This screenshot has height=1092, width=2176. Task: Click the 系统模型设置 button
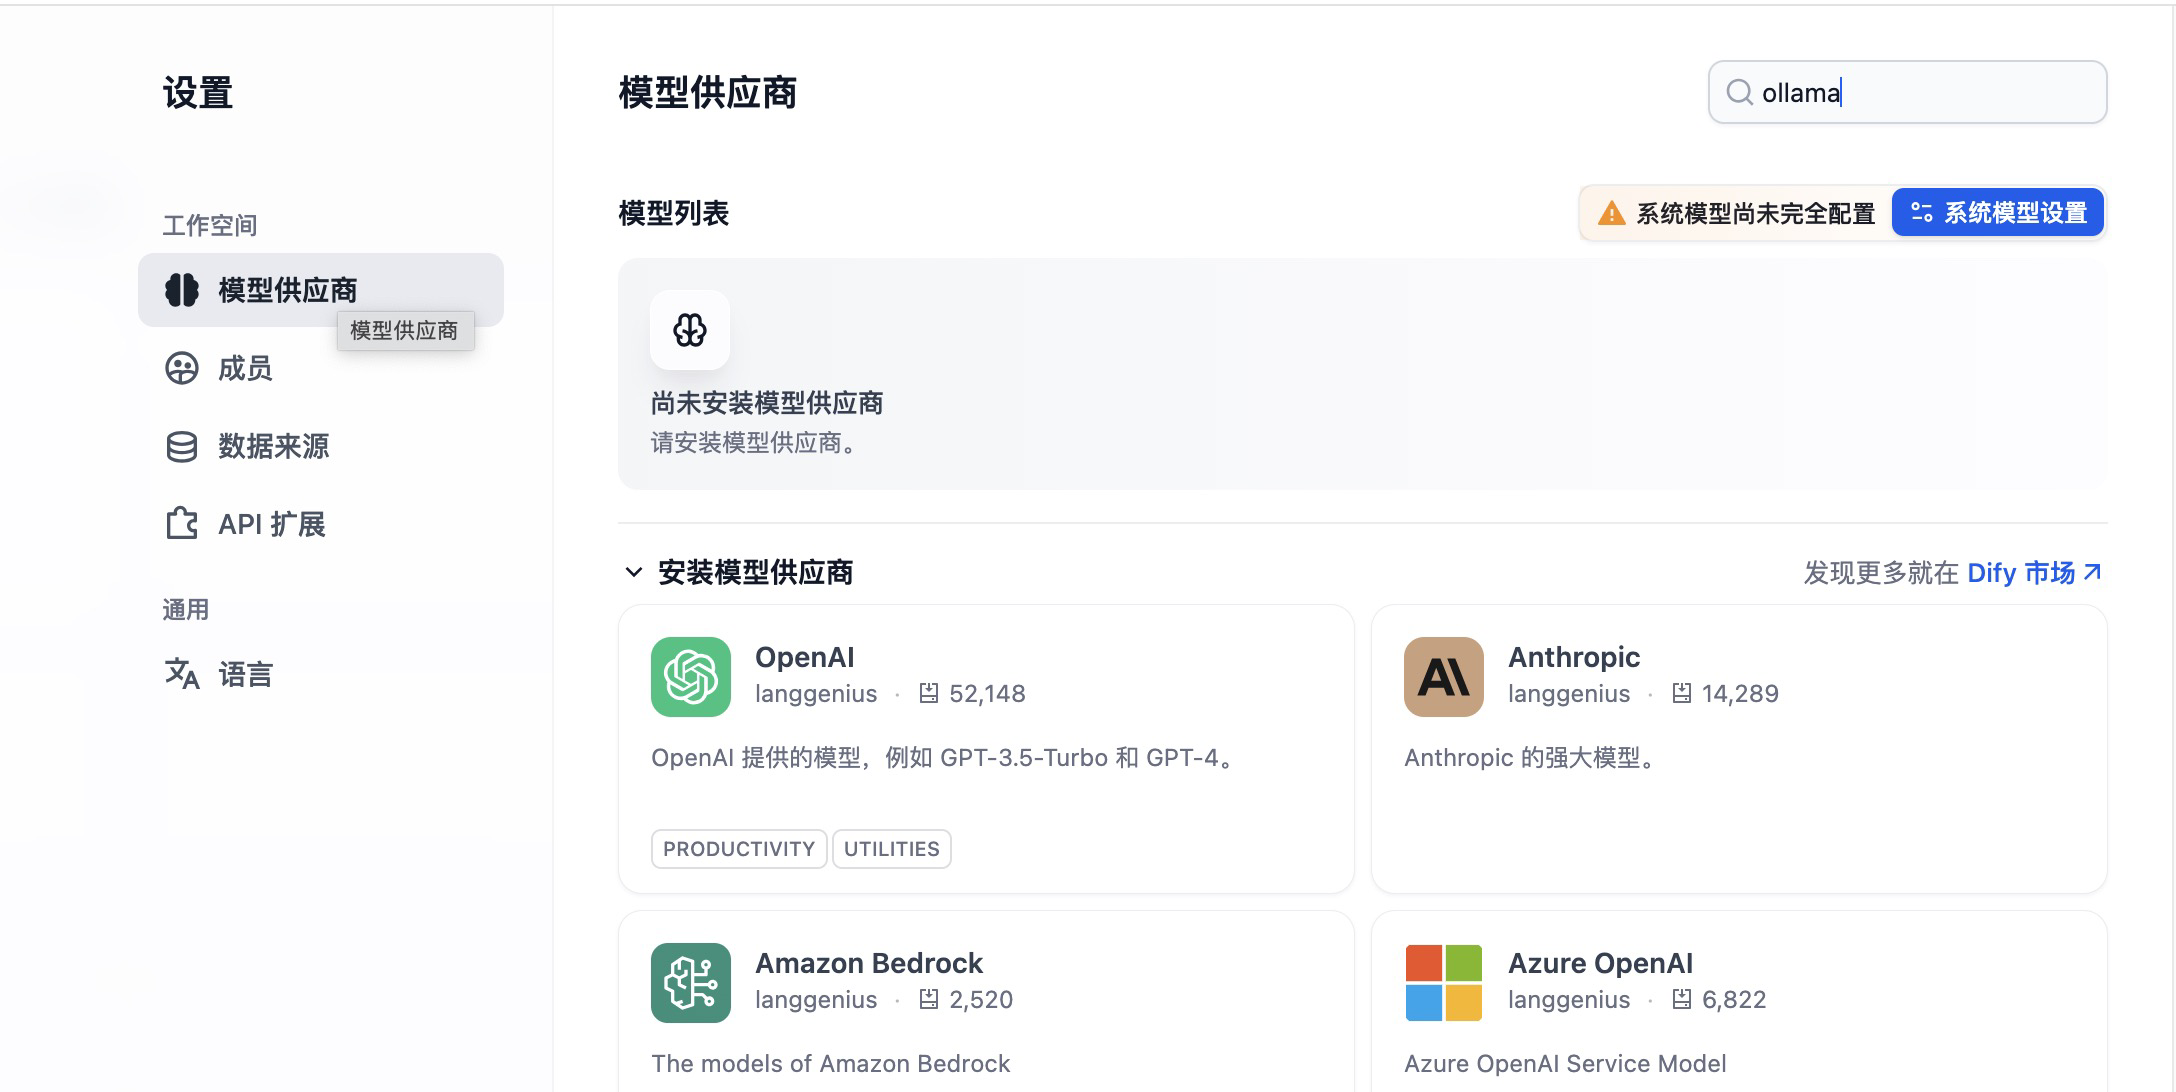[x=1998, y=213]
